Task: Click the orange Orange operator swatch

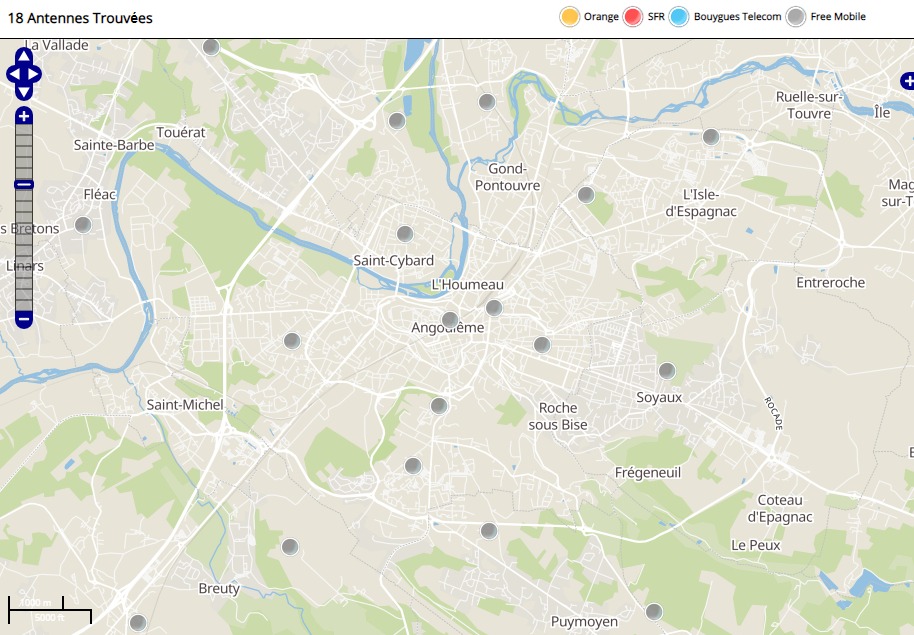Action: click(x=570, y=17)
